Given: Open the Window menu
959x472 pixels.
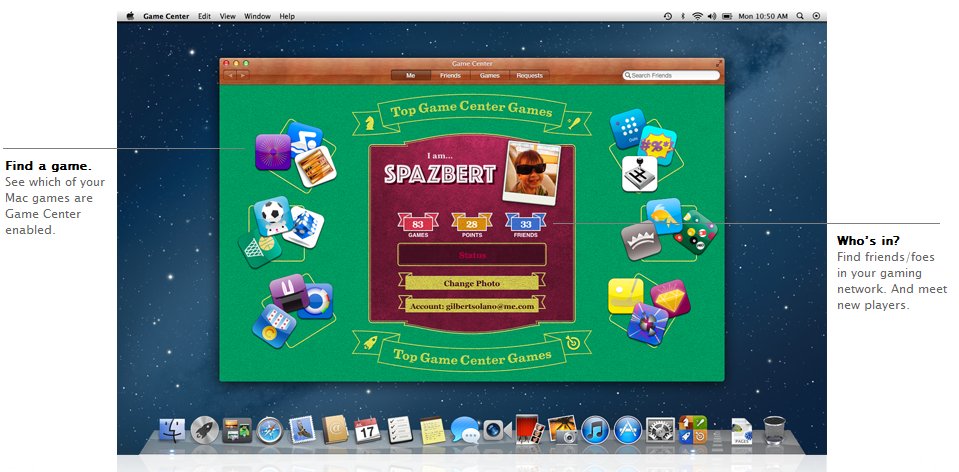Looking at the screenshot, I should [x=257, y=16].
